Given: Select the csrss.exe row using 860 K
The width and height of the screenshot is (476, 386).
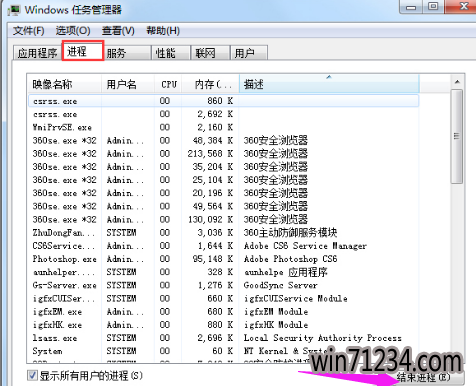Looking at the screenshot, I should coord(223,101).
